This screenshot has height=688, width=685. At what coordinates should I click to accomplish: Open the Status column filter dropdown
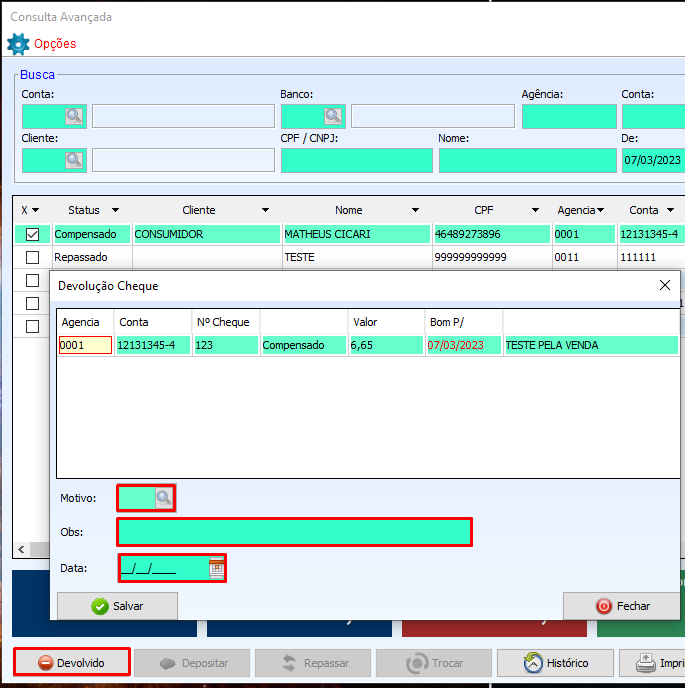click(115, 210)
